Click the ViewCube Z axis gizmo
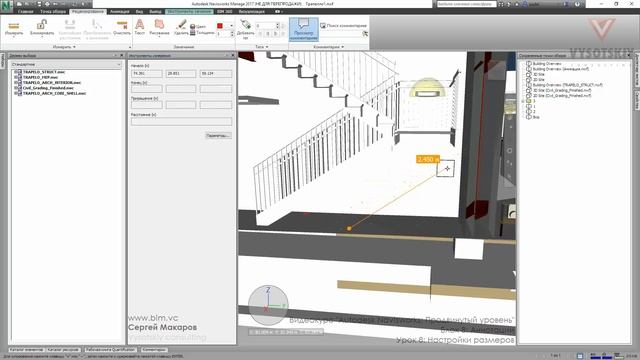The height and width of the screenshot is (360, 640). [x=268, y=290]
